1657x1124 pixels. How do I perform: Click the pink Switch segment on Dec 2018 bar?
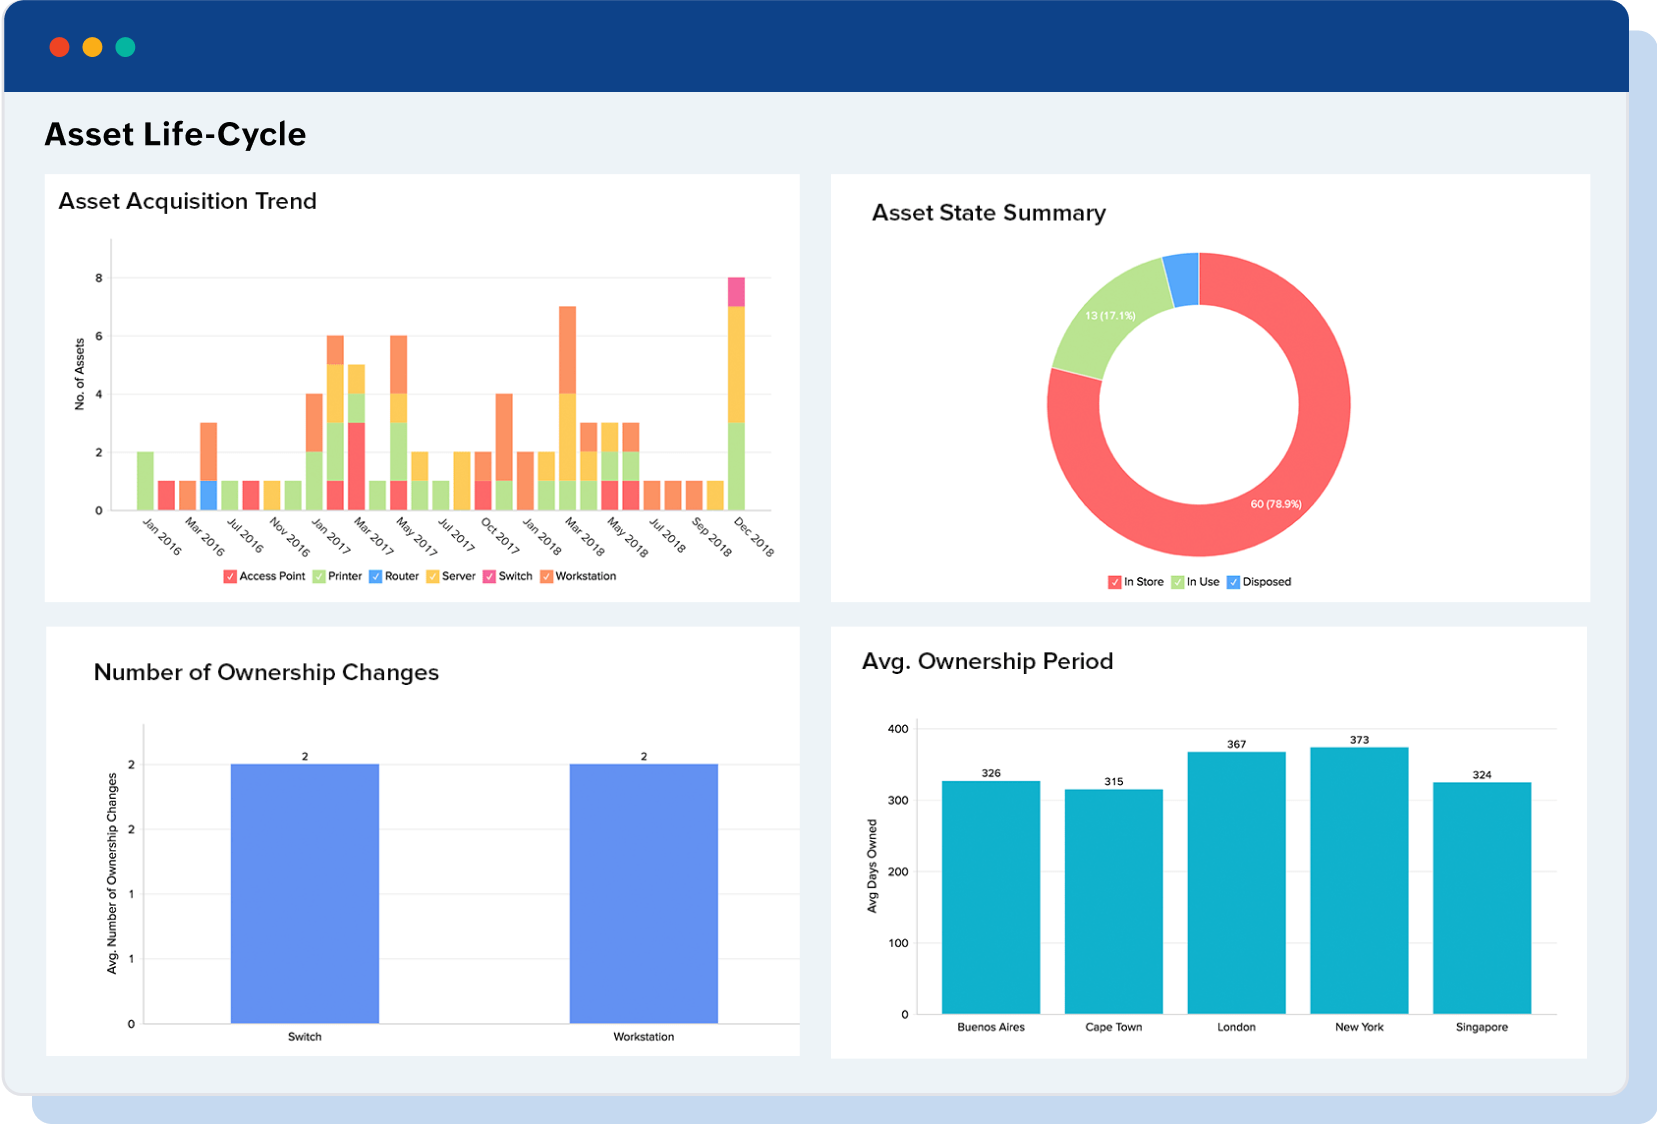pos(736,292)
